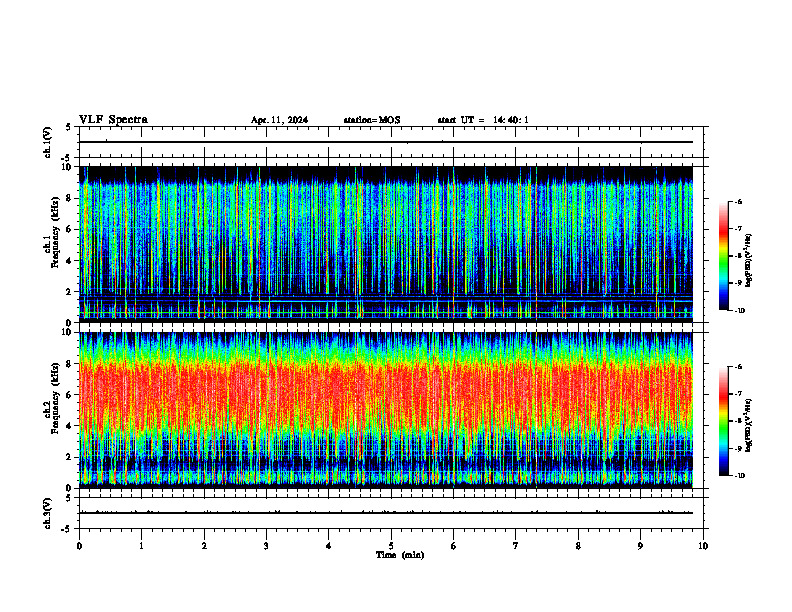Click the "start UT = 14:40: 1" header text
Viewport: 792px width, 612px height.
(483, 120)
